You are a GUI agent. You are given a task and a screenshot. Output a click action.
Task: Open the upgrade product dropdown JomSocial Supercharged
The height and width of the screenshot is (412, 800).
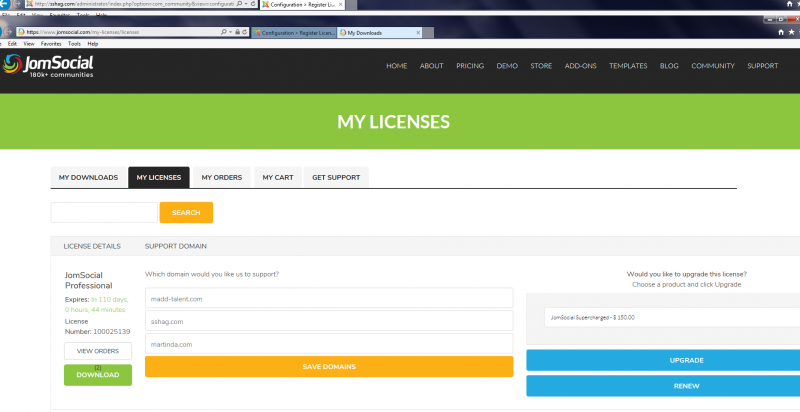pos(671,317)
